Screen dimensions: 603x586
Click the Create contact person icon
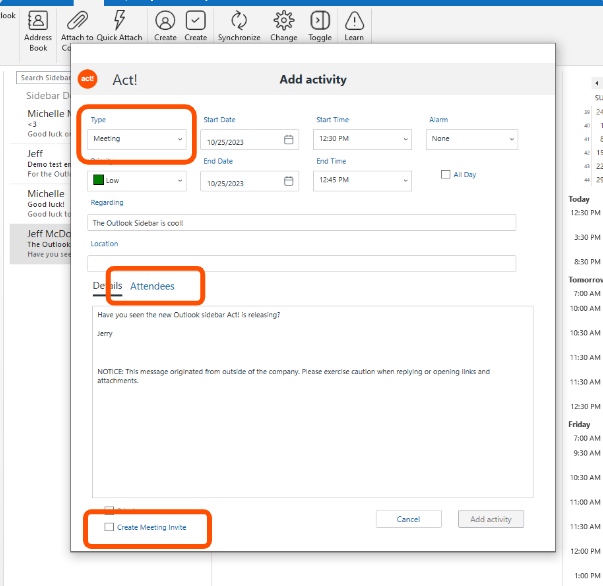[x=165, y=20]
